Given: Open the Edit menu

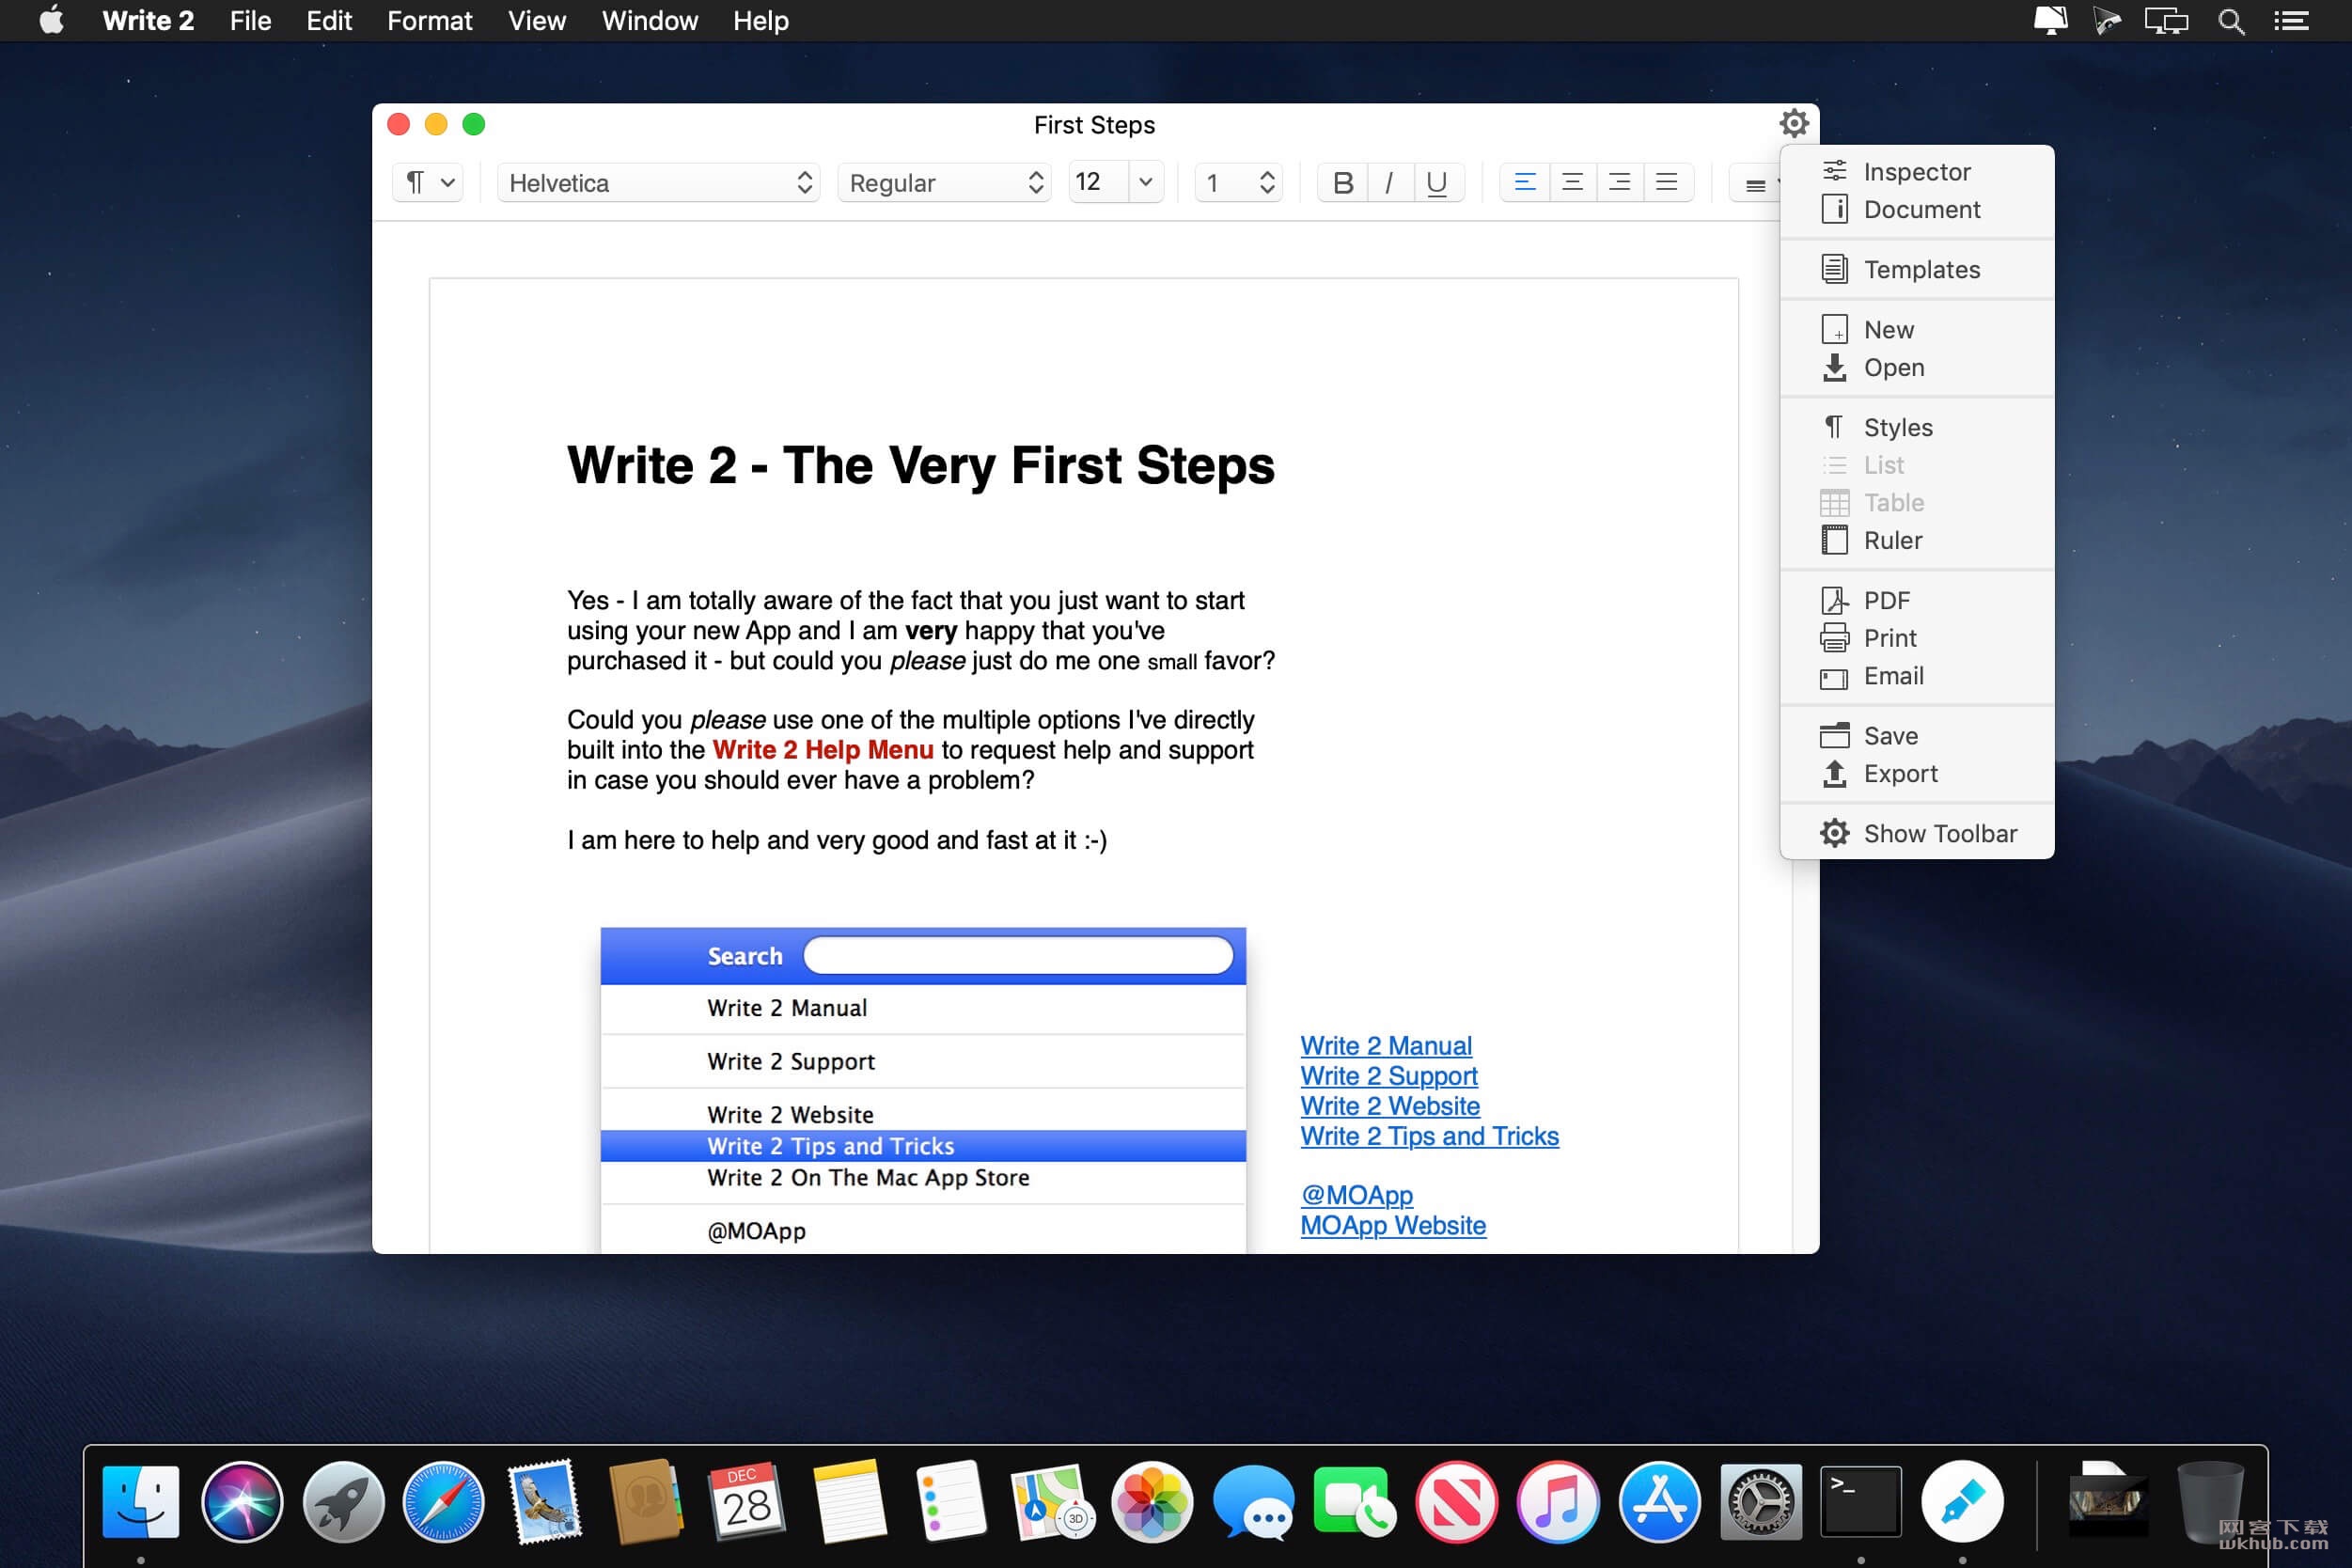Looking at the screenshot, I should click(329, 21).
